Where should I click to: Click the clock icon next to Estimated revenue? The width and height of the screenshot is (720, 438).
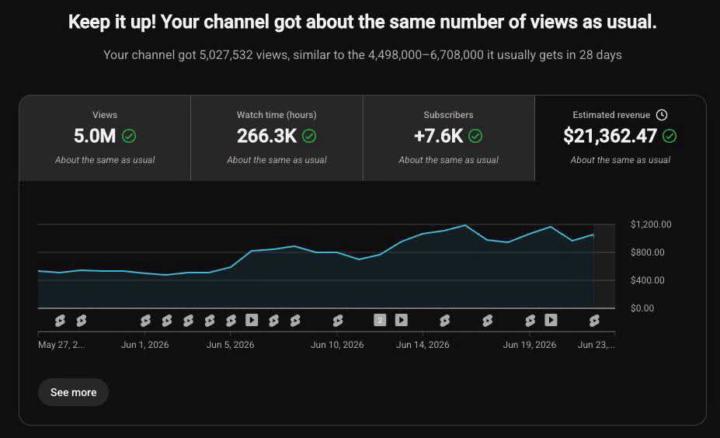coord(662,115)
